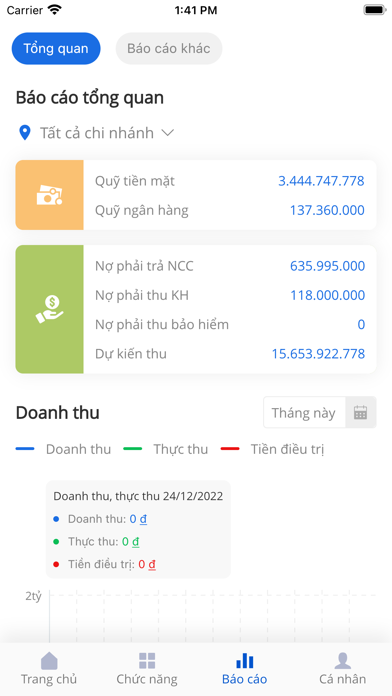Click the green Thực thu legend line
This screenshot has width=392, height=696.
[132, 449]
